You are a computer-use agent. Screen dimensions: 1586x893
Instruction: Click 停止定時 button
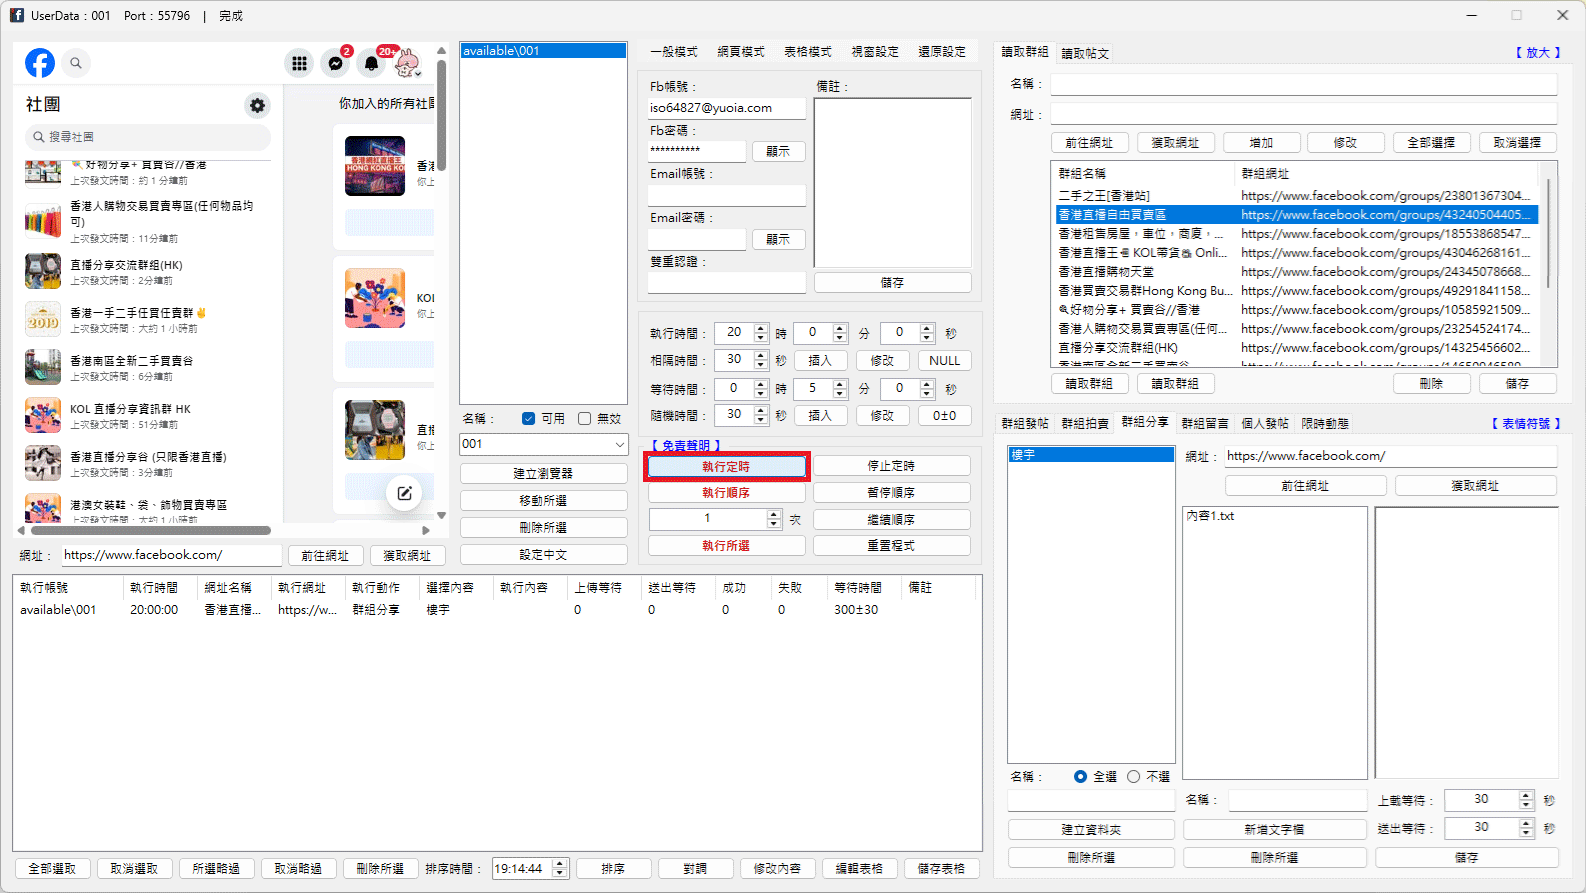pyautogui.click(x=891, y=466)
